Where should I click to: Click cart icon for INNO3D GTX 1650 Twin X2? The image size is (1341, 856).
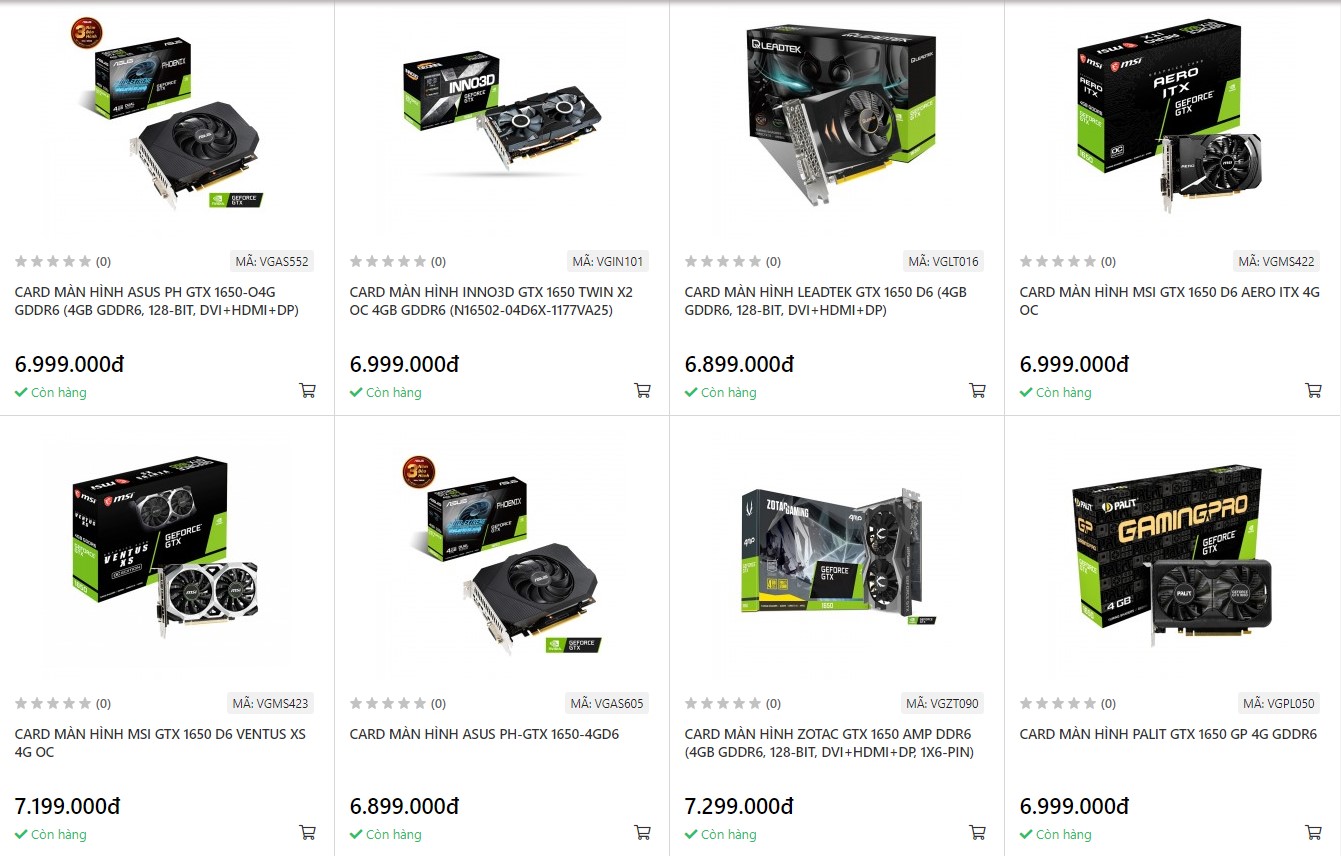pos(643,390)
